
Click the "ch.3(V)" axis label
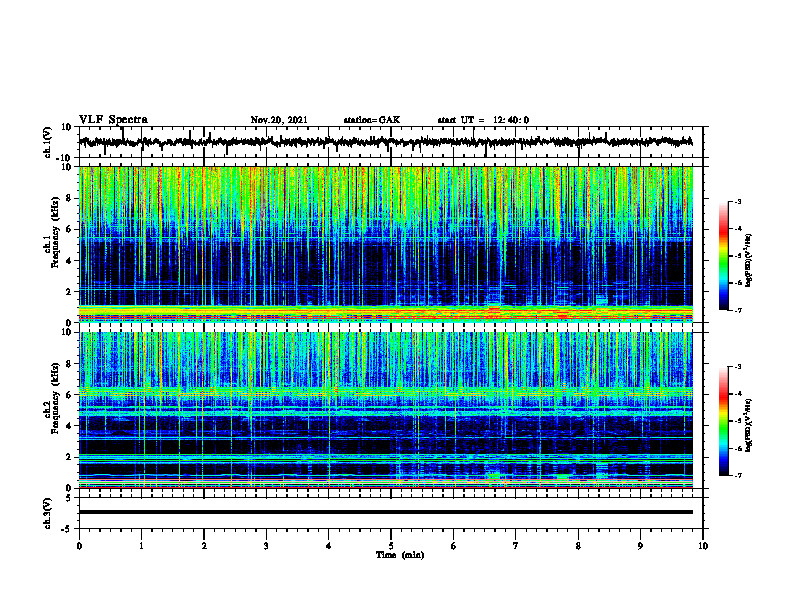pyautogui.click(x=48, y=513)
